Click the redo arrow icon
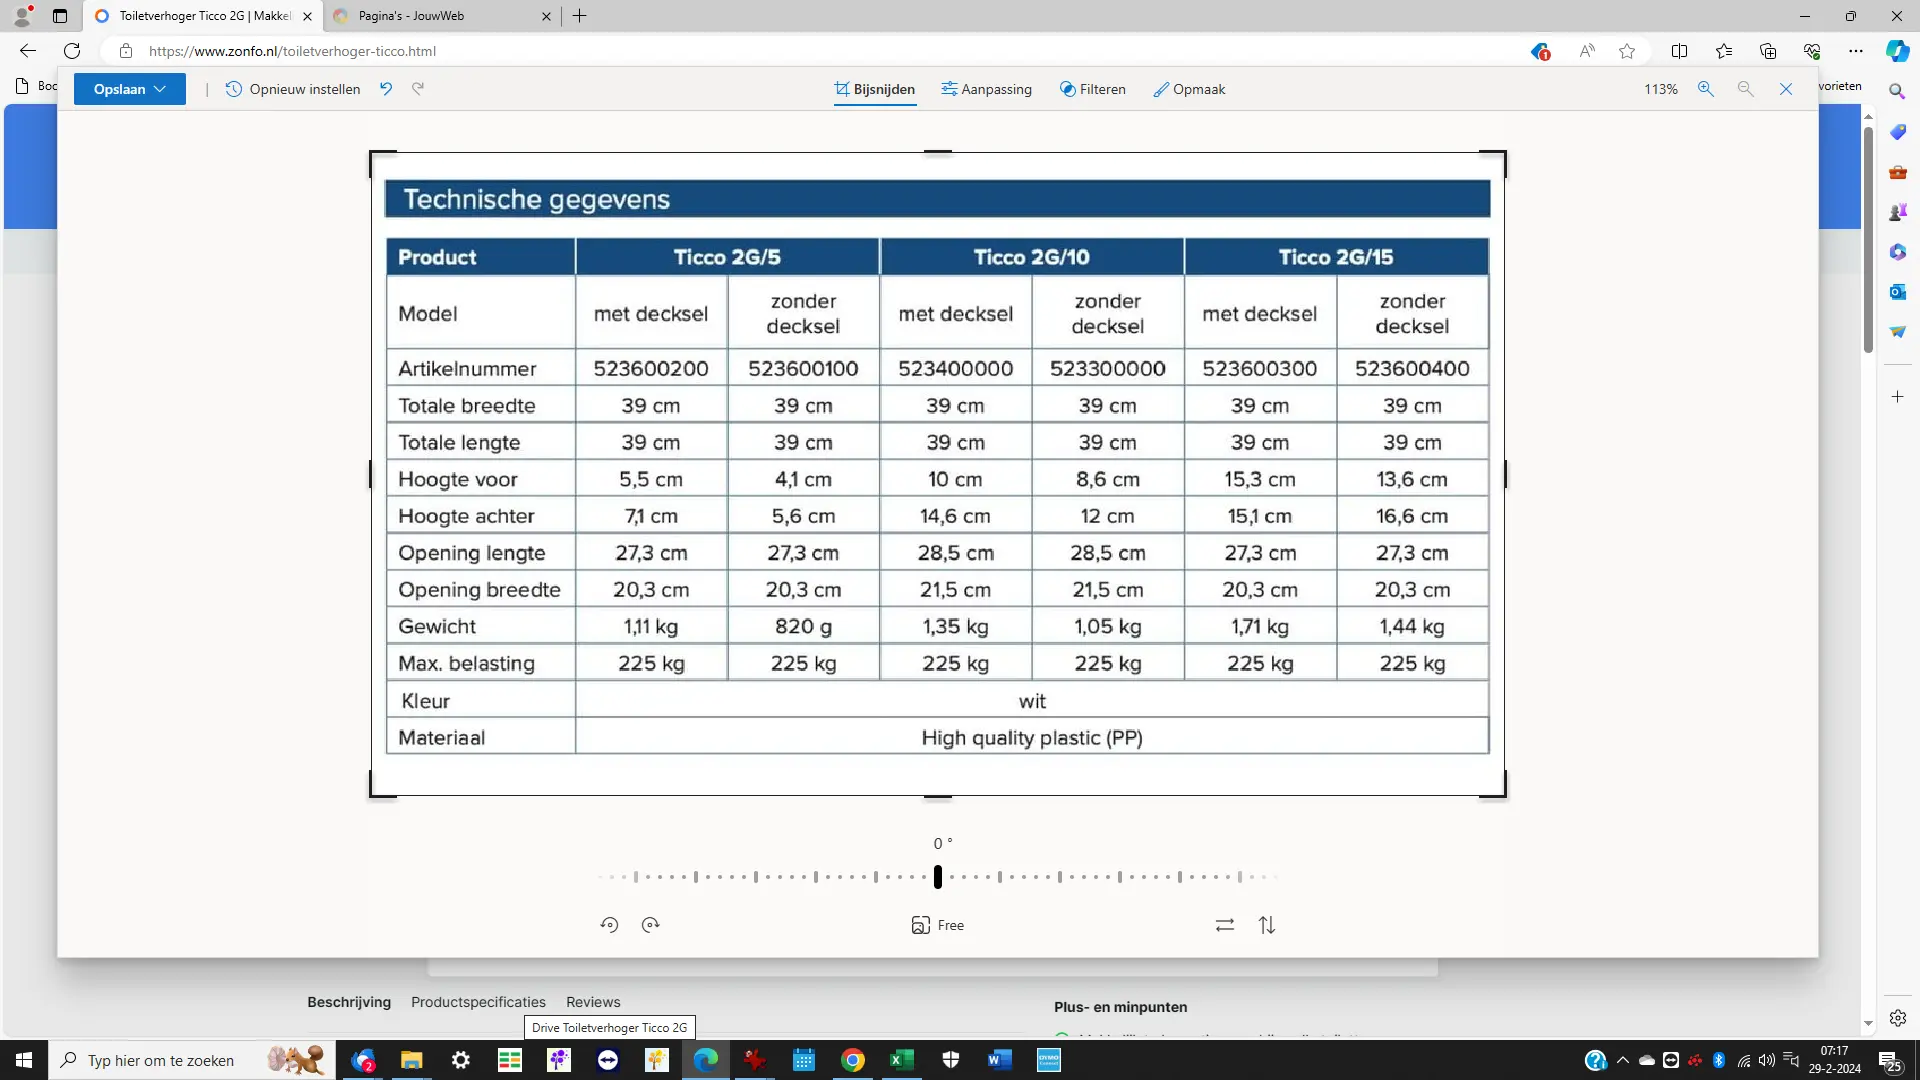The width and height of the screenshot is (1920, 1080). [418, 89]
